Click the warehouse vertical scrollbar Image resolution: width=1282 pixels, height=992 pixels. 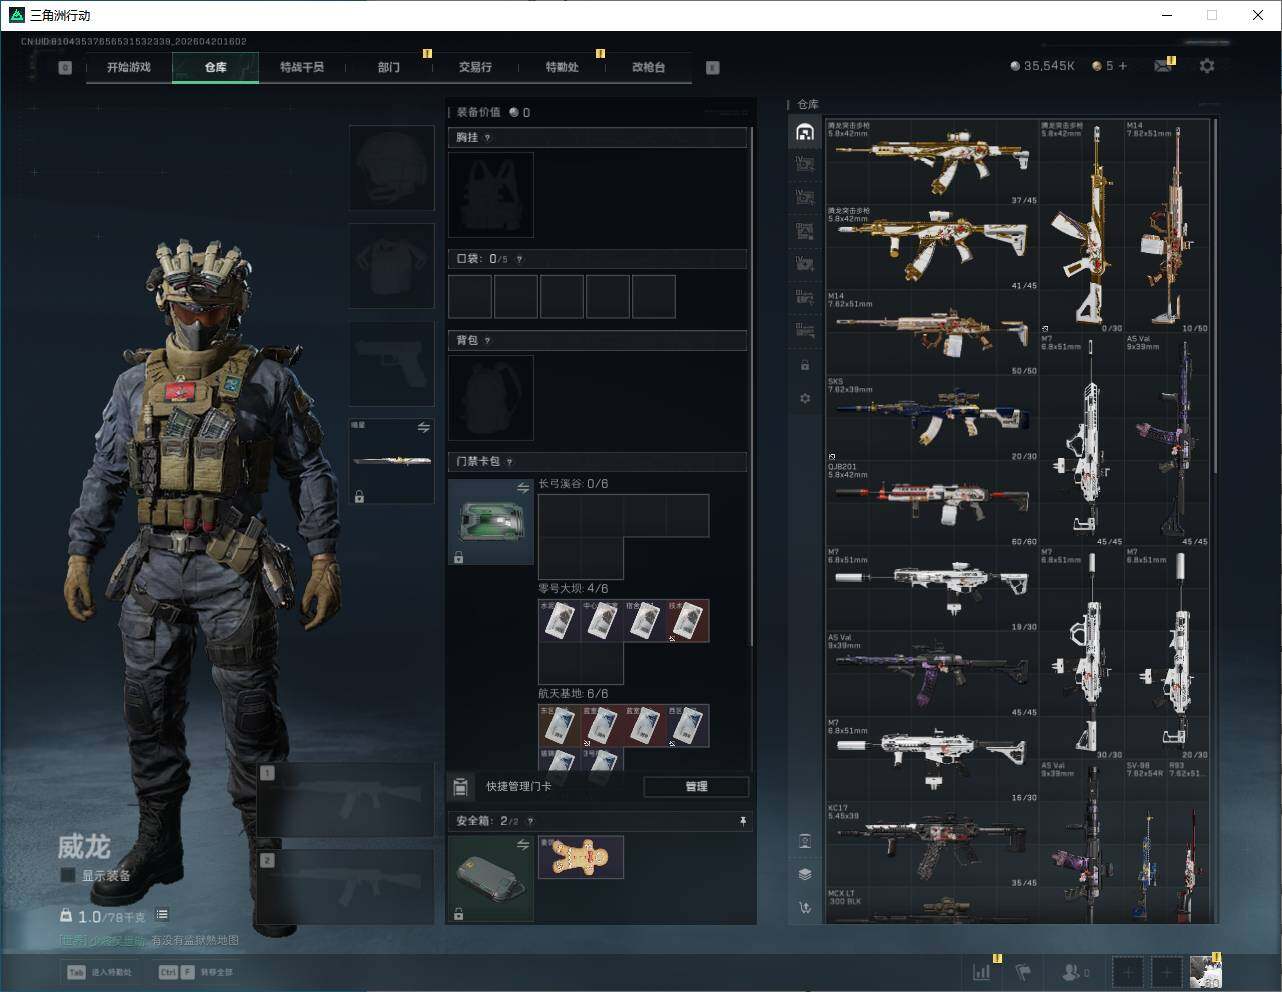pos(1215,295)
